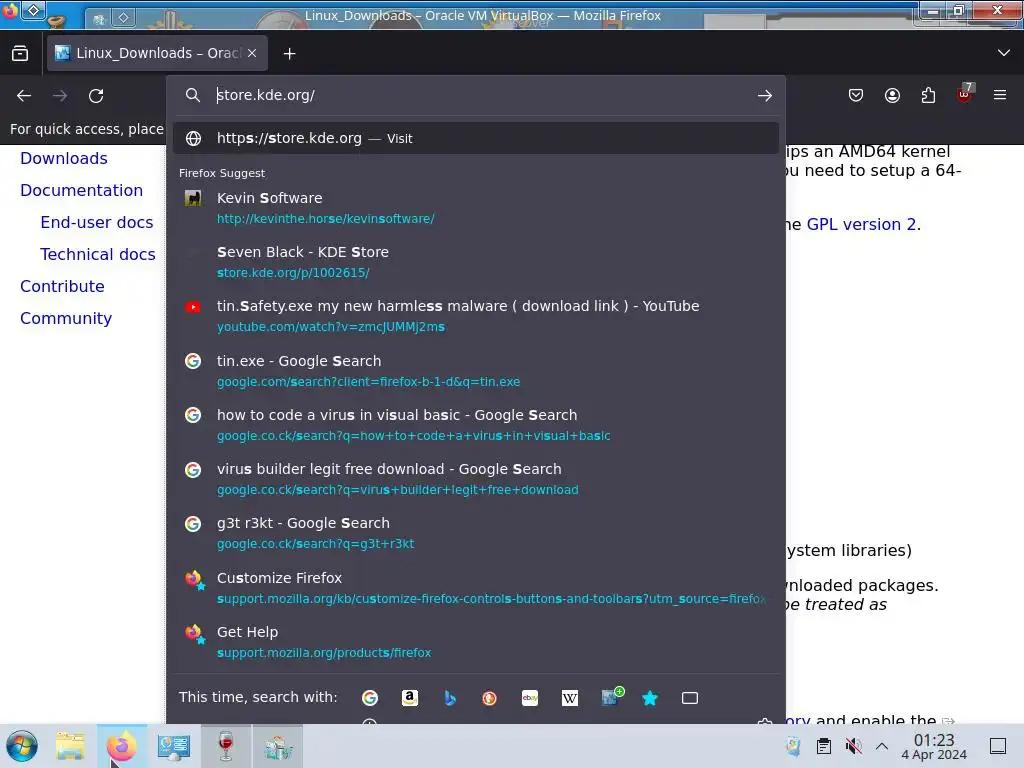This screenshot has height=768, width=1024.
Task: Open the Contribute sidebar link
Action: 62,286
